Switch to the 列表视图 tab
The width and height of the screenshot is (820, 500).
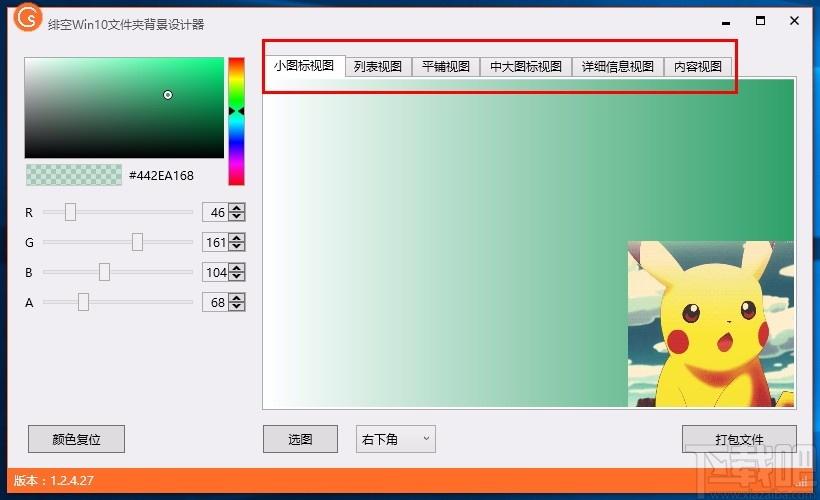coord(378,67)
